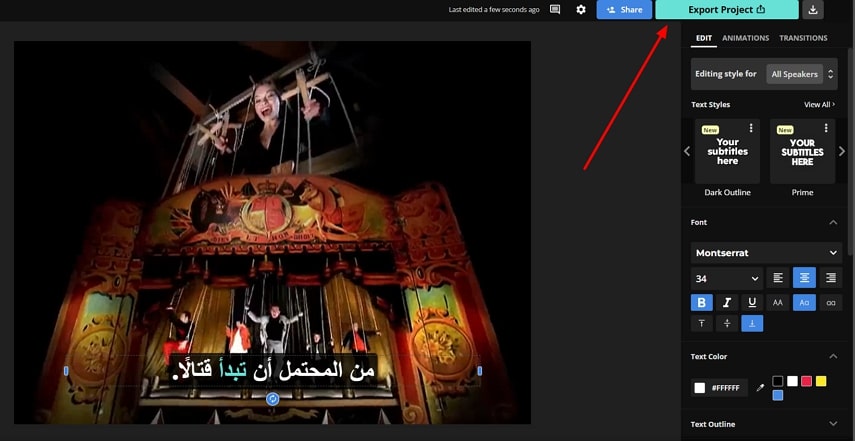Align subtitle text to the right
Screen dimensions: 855x441
point(830,278)
